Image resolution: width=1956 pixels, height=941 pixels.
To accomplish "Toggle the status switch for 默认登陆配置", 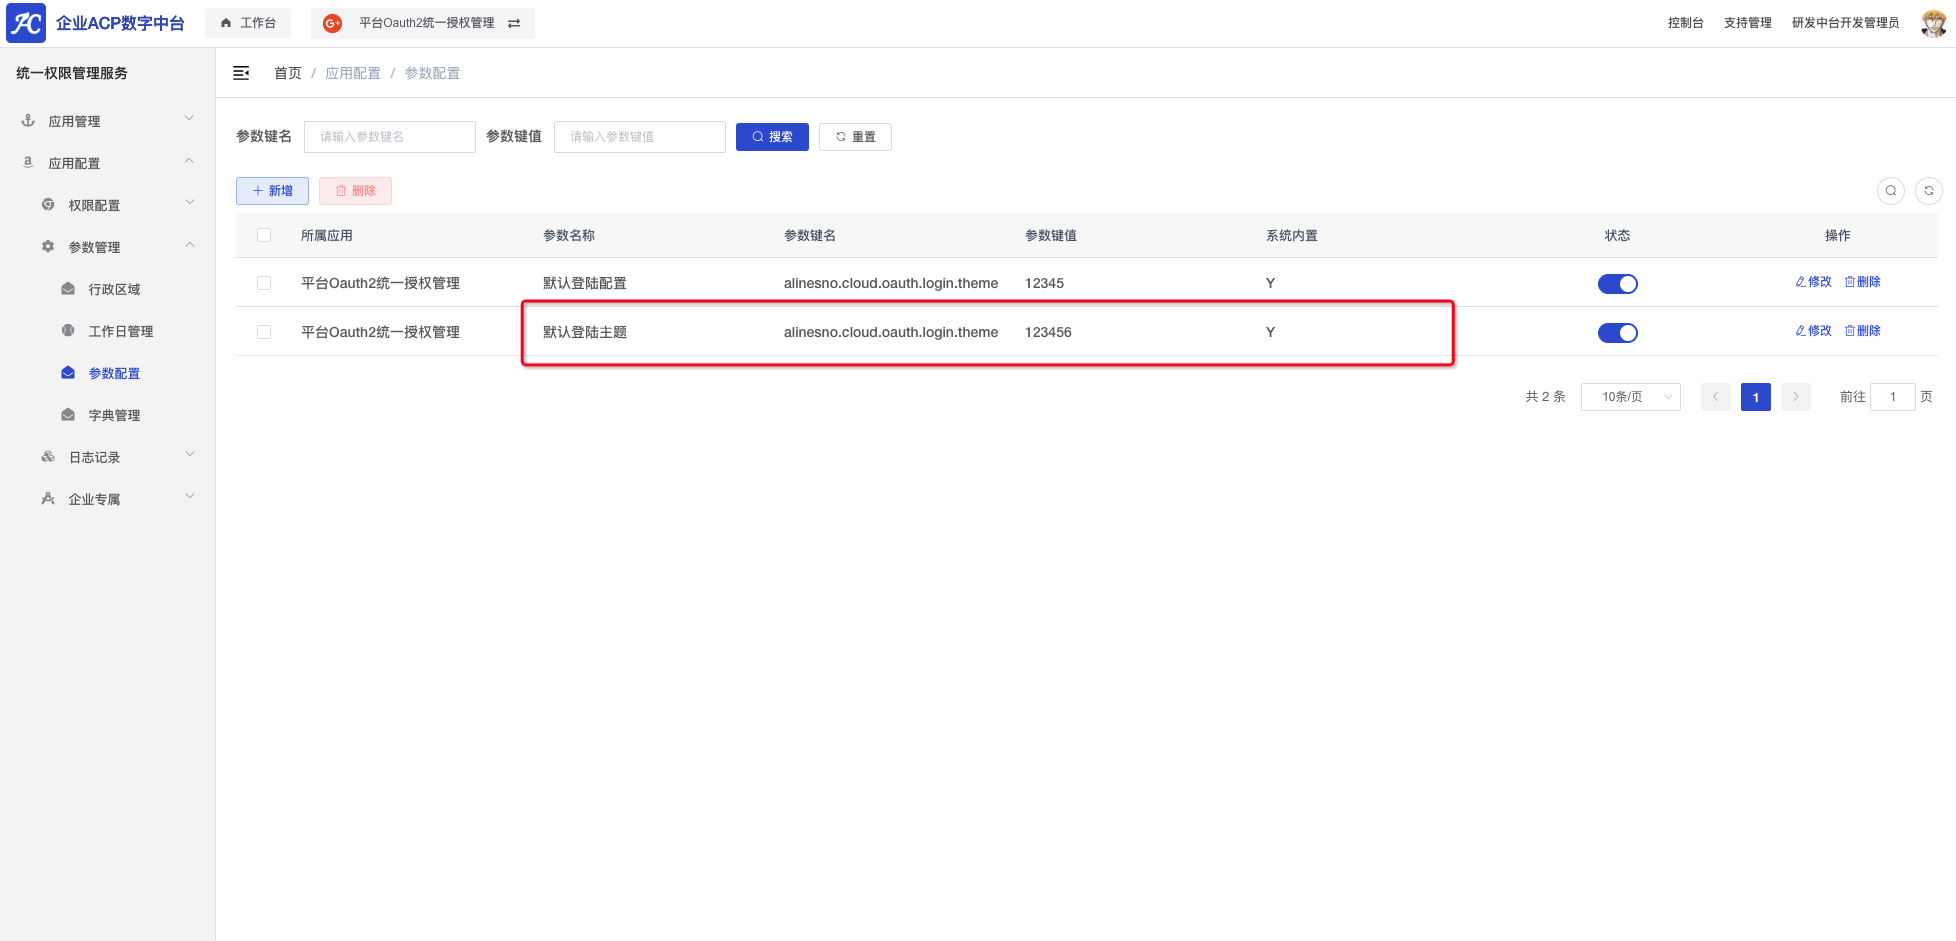I will [1617, 284].
